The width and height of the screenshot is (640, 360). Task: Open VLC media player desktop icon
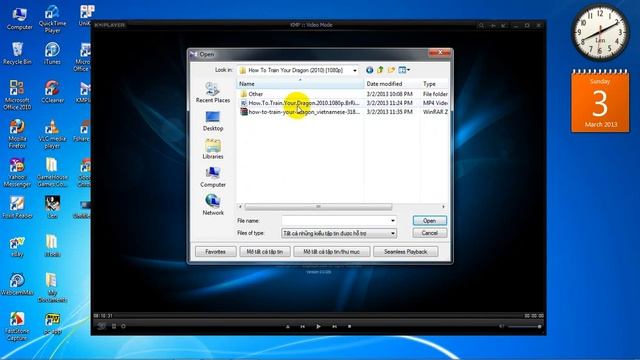pos(52,134)
